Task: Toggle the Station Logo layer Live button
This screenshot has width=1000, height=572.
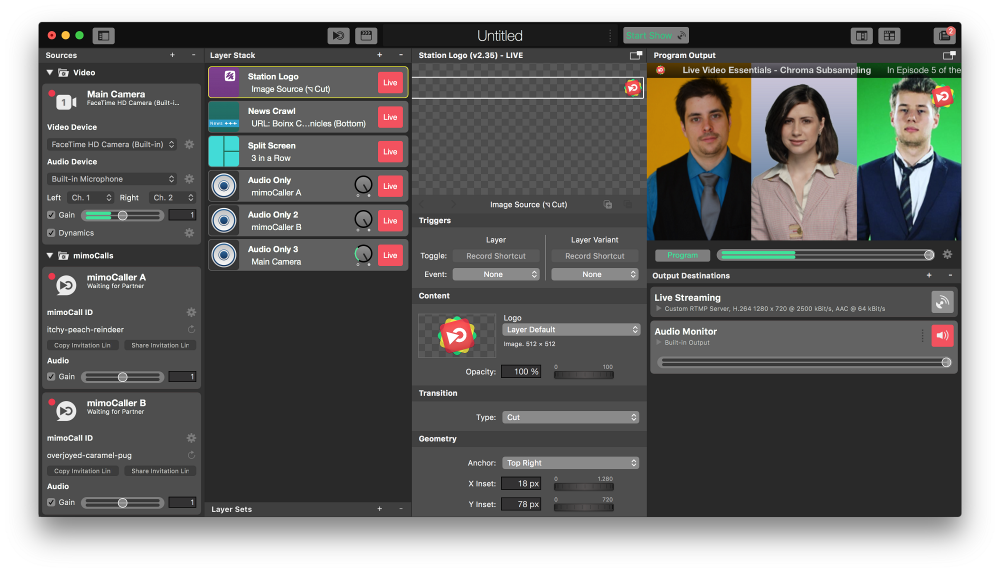Action: [390, 83]
